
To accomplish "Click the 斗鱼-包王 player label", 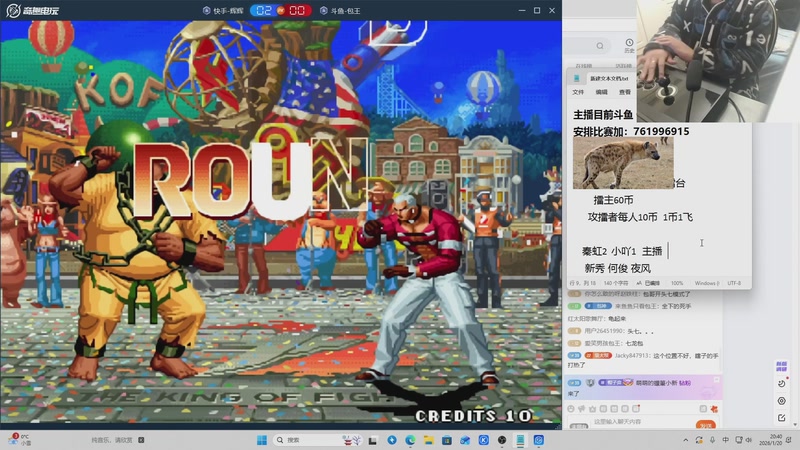I will (340, 10).
